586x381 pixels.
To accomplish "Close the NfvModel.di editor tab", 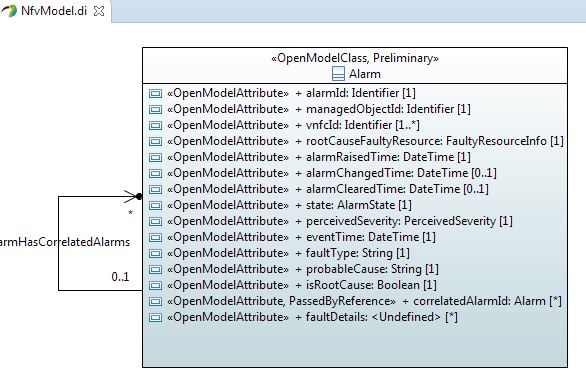I will tap(99, 11).
